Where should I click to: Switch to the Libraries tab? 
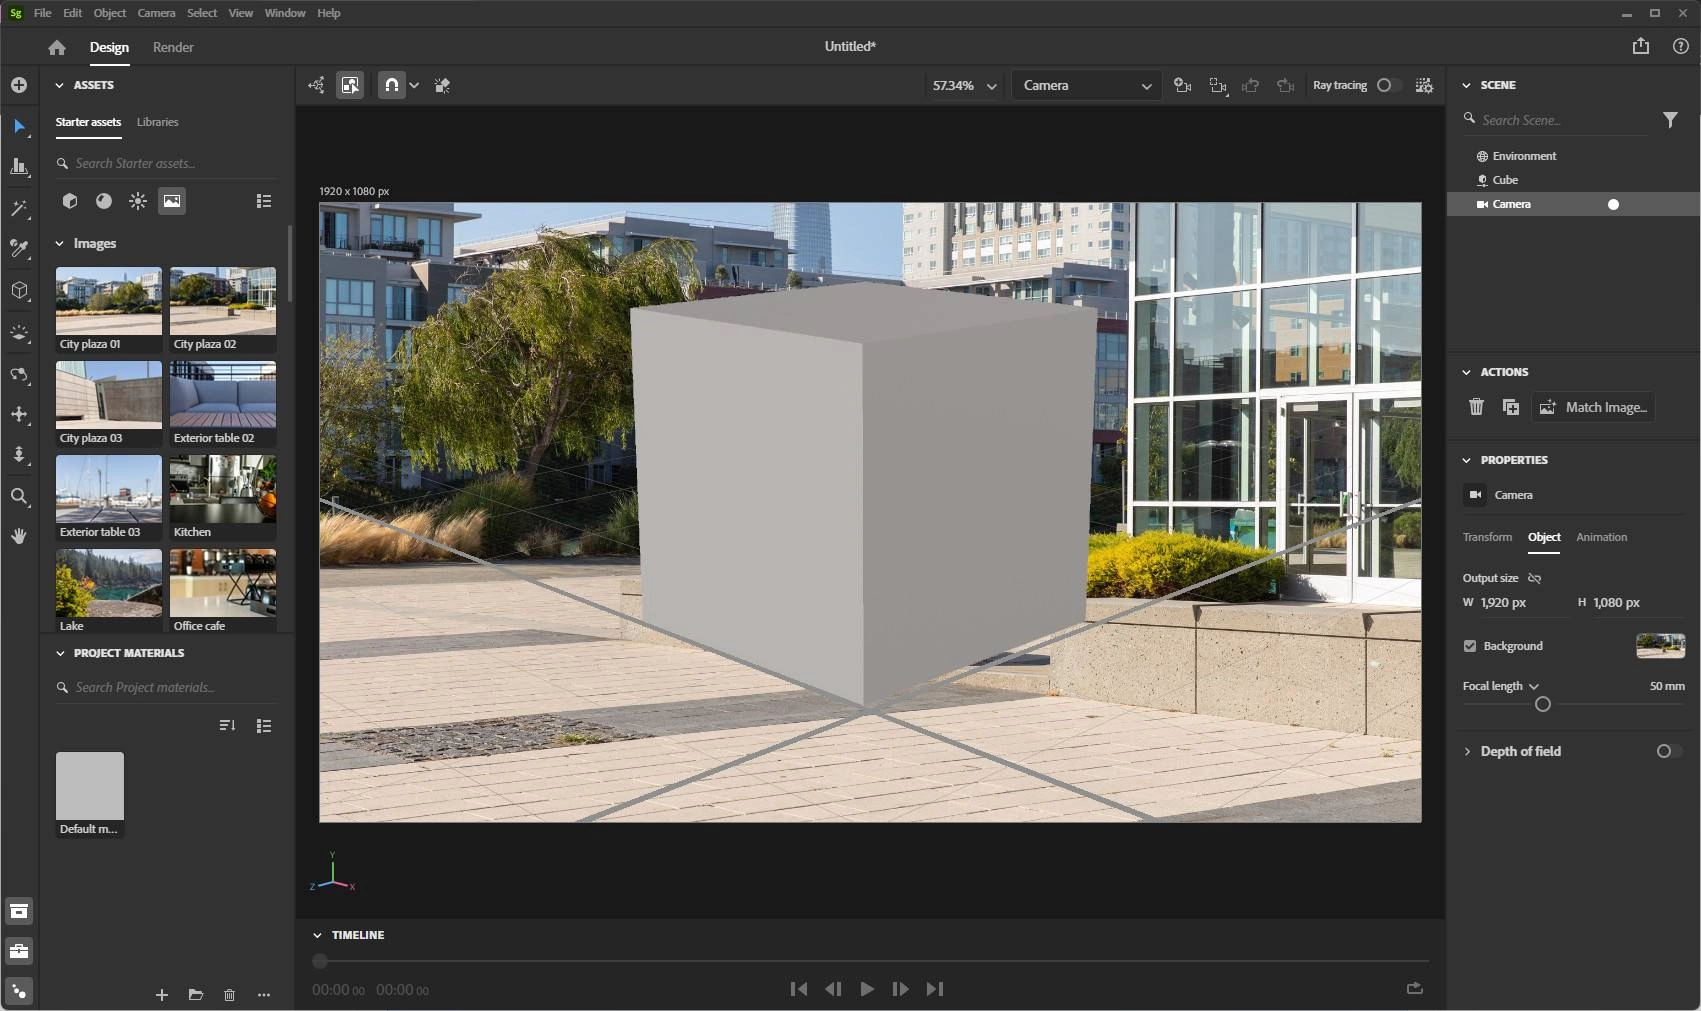158,122
